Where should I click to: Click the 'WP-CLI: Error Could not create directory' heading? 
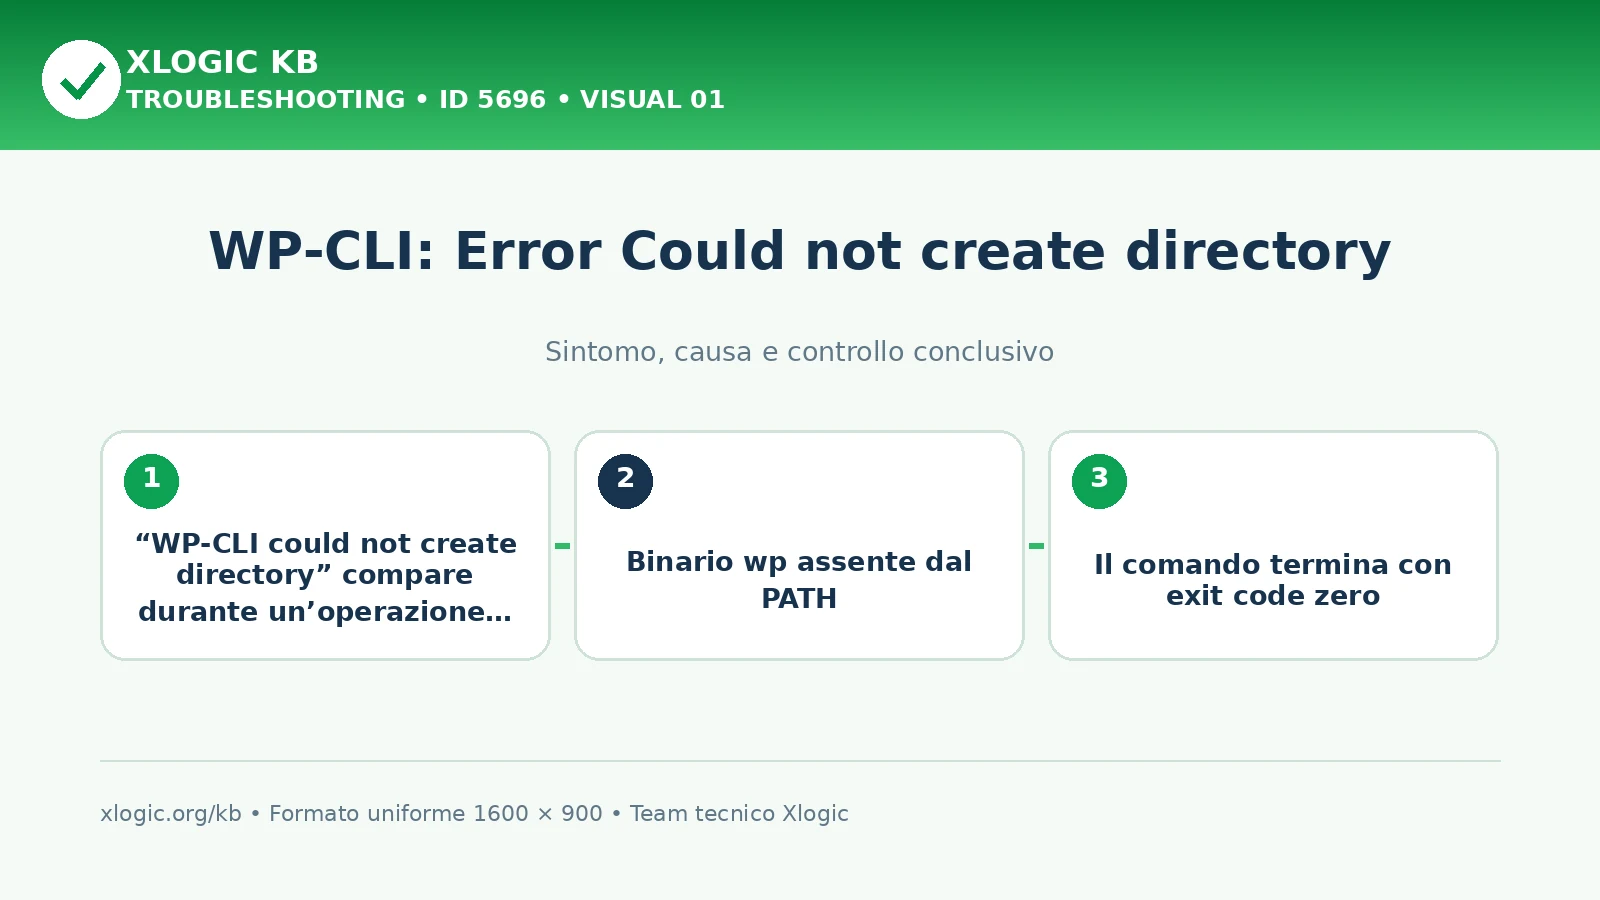[799, 251]
